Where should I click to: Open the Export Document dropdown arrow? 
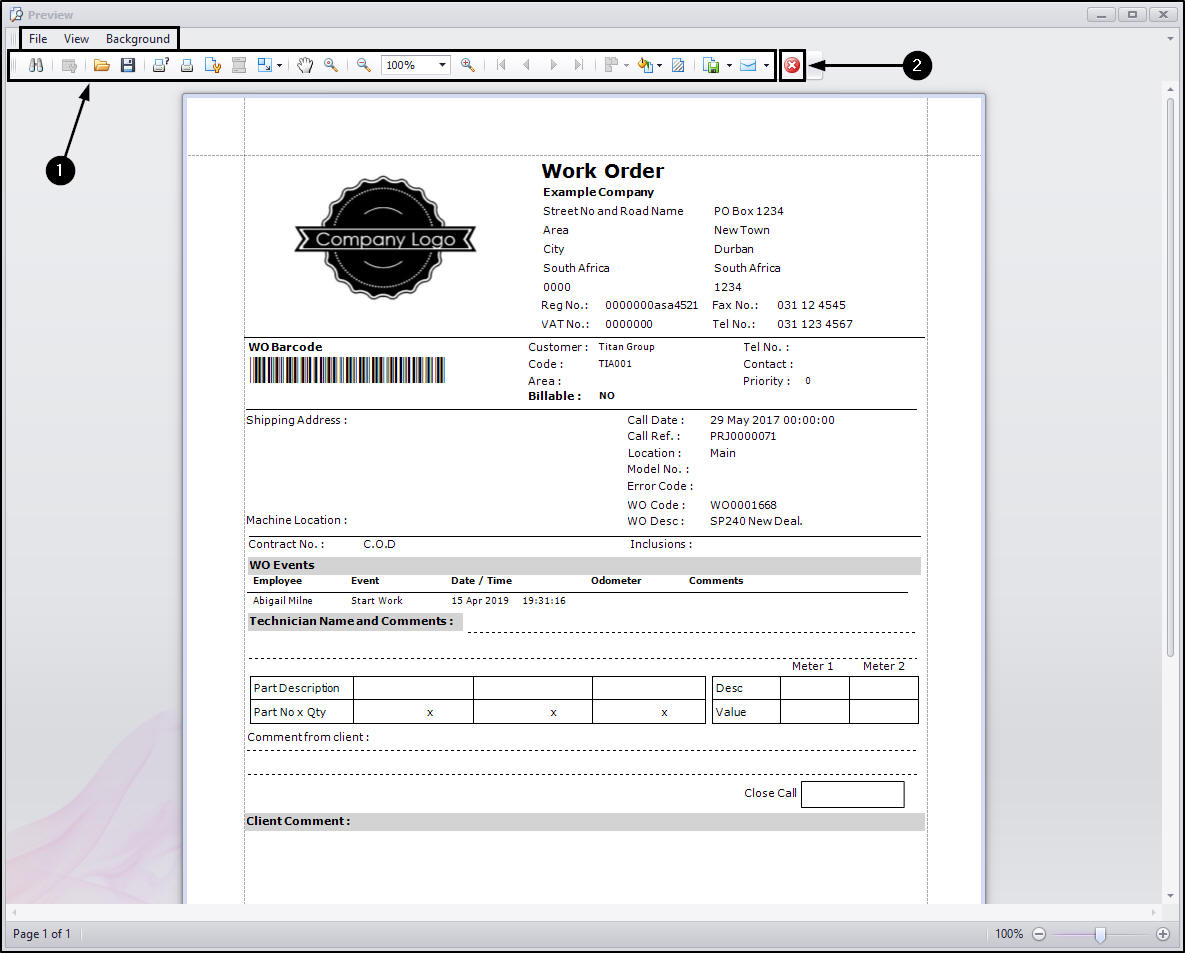click(x=729, y=65)
